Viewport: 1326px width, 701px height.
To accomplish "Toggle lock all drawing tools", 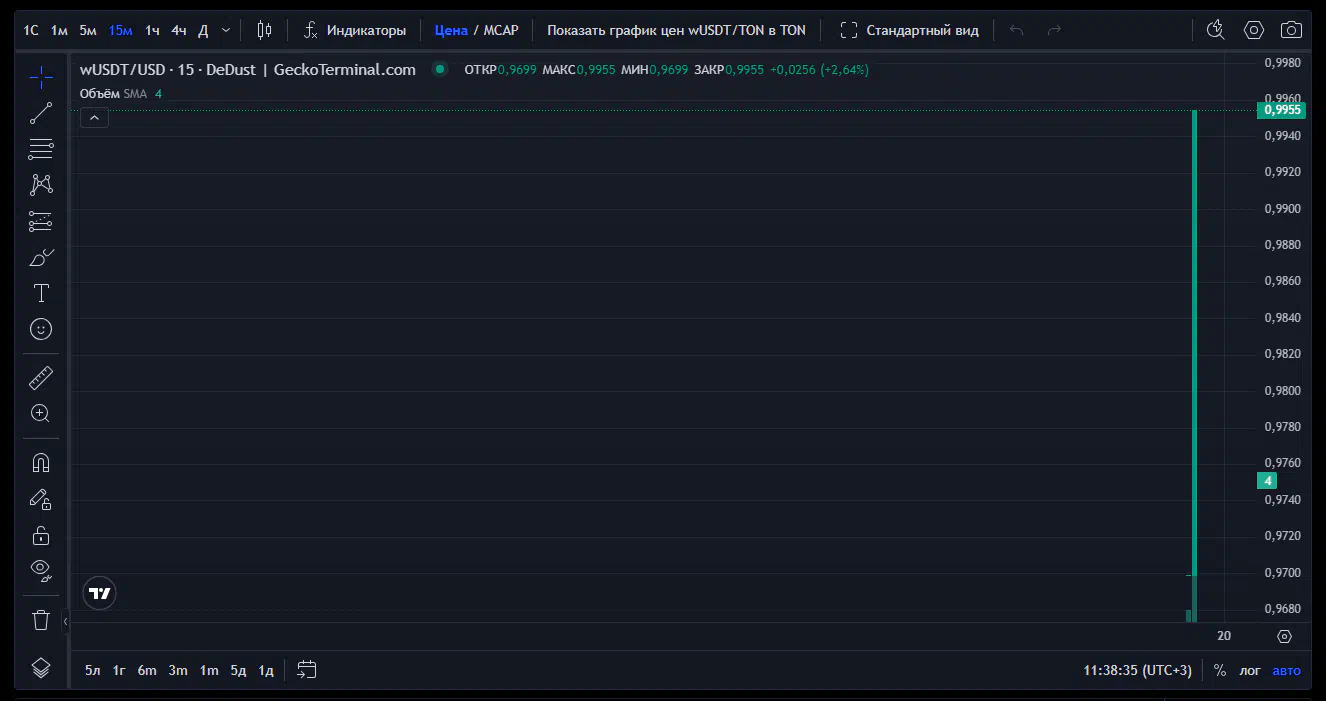I will tap(41, 535).
